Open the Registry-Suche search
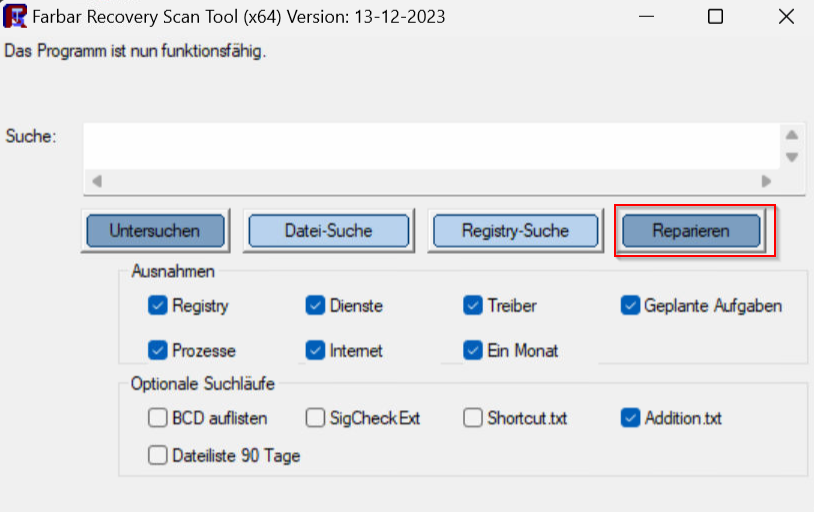This screenshot has height=512, width=814. click(515, 231)
